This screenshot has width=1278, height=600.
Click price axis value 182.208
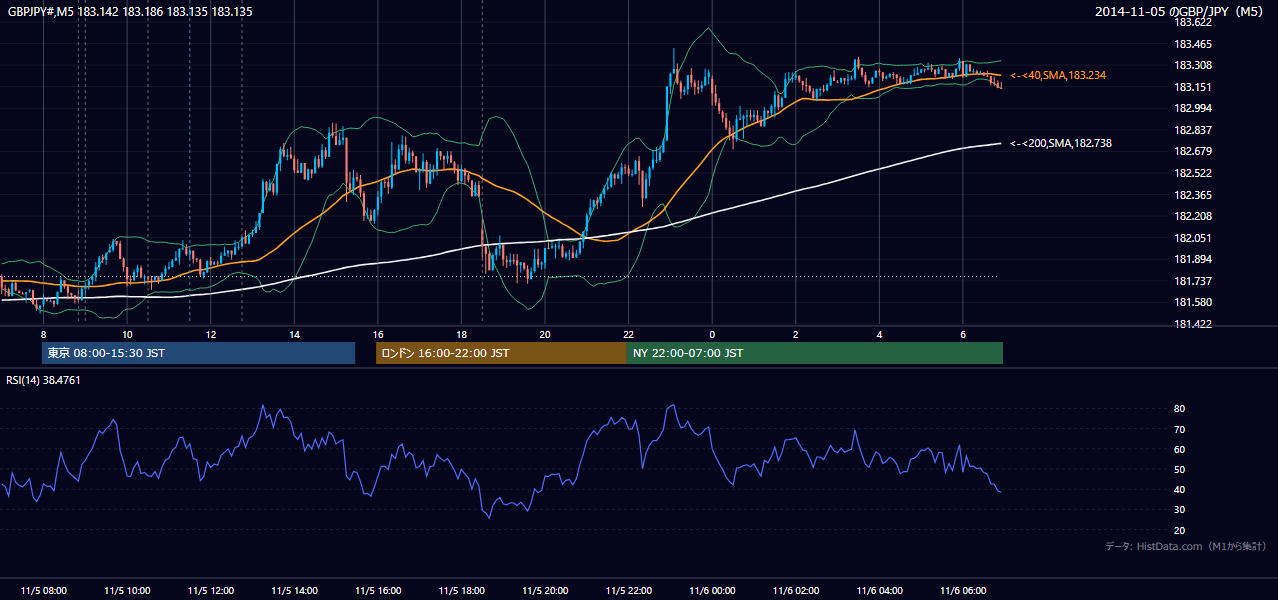point(1192,216)
